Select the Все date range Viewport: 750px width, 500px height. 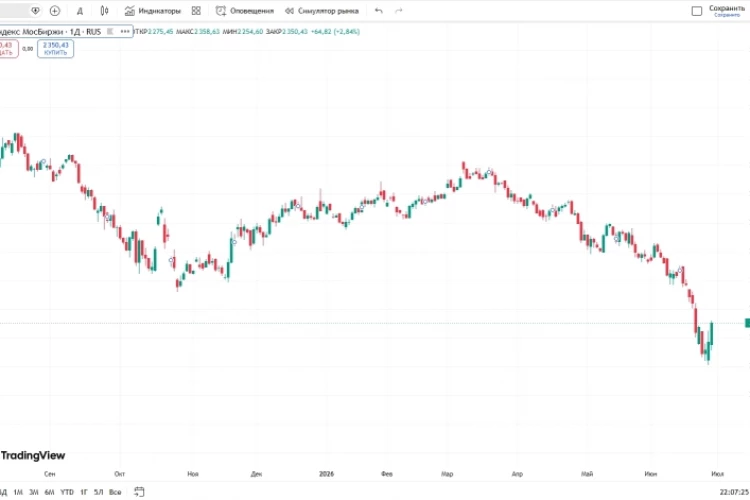pos(115,492)
